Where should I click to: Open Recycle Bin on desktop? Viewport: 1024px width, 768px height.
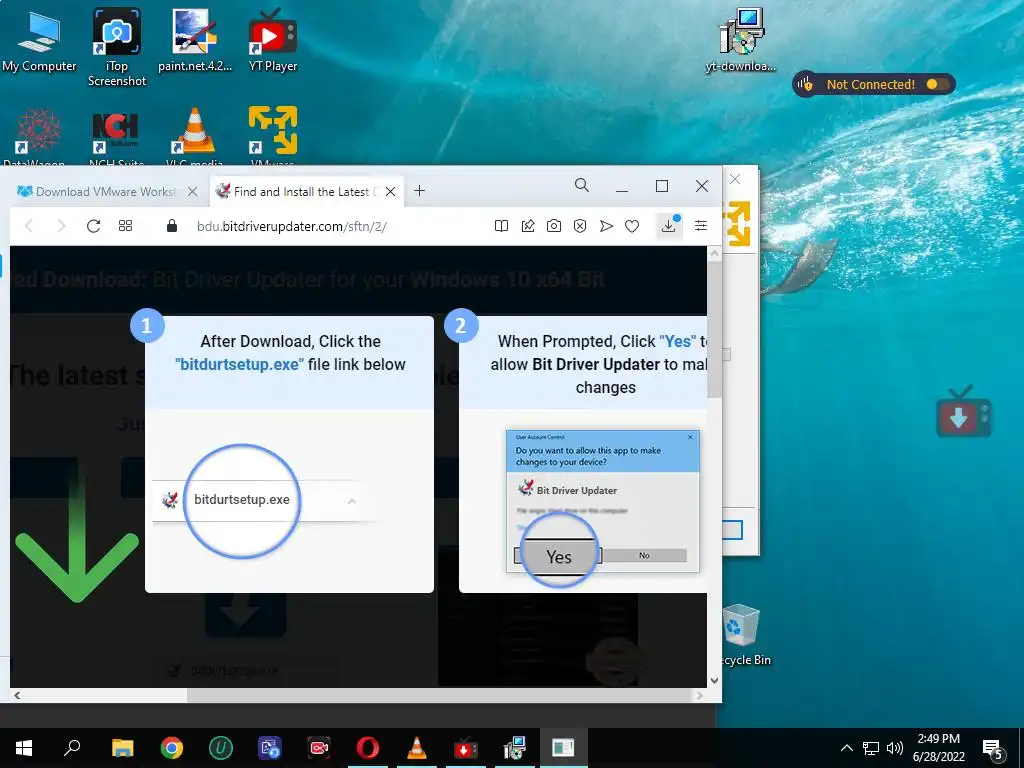[x=743, y=636]
